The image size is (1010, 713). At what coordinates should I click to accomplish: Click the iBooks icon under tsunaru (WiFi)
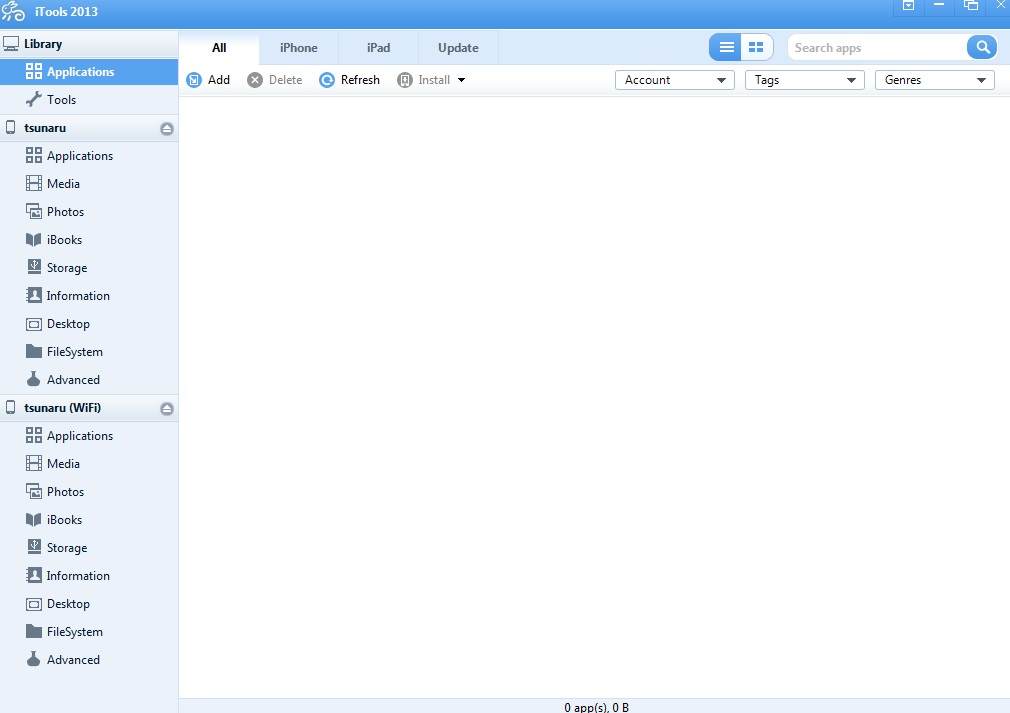coord(33,520)
